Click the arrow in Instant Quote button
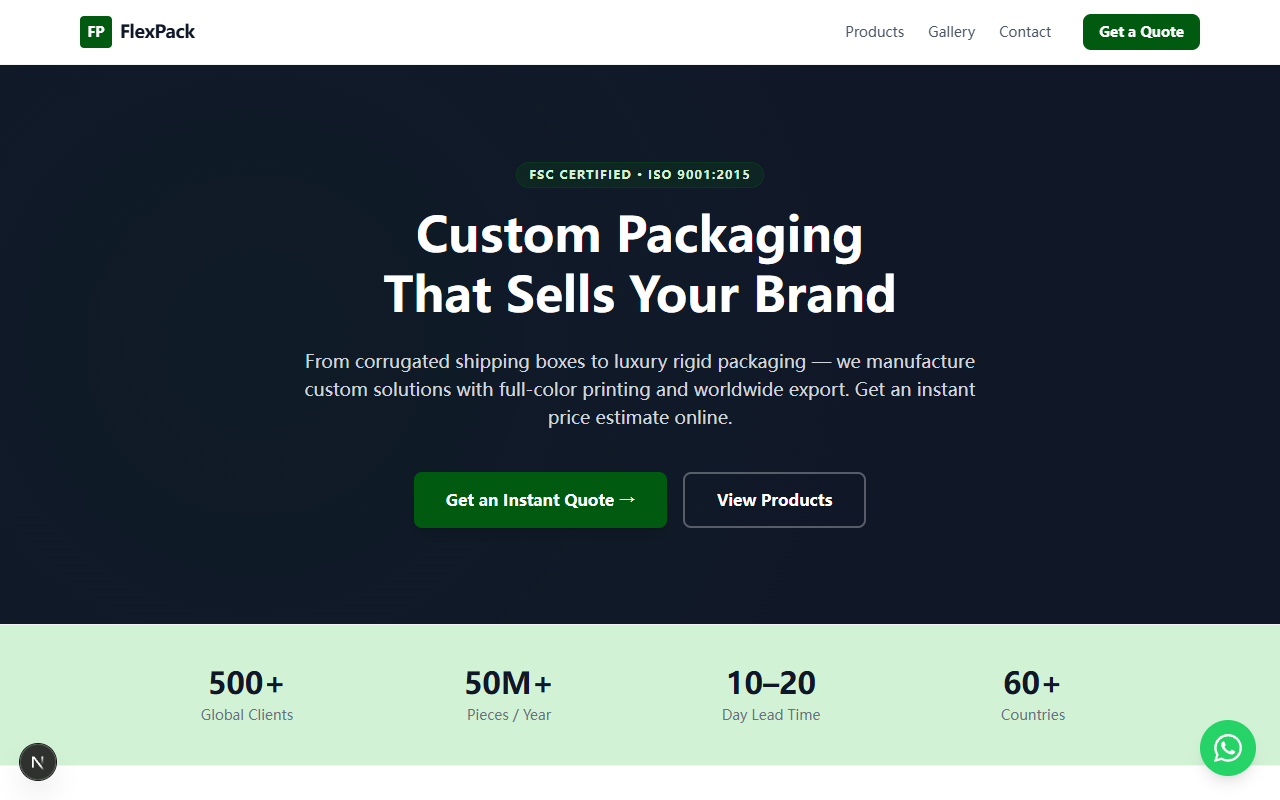 (628, 499)
